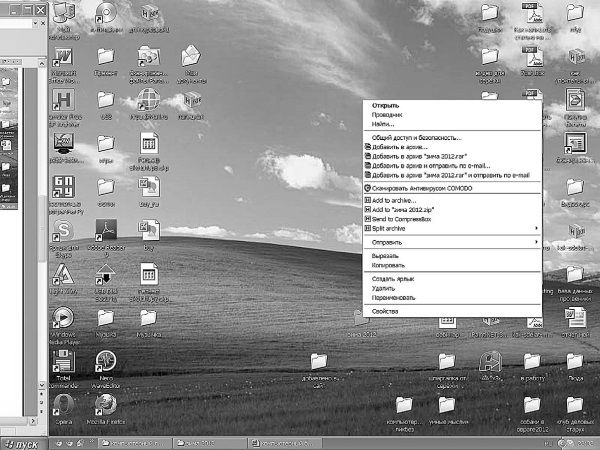The width and height of the screenshot is (600, 450).
Task: Open the Opera browser desktop shortcut
Action: click(x=64, y=405)
